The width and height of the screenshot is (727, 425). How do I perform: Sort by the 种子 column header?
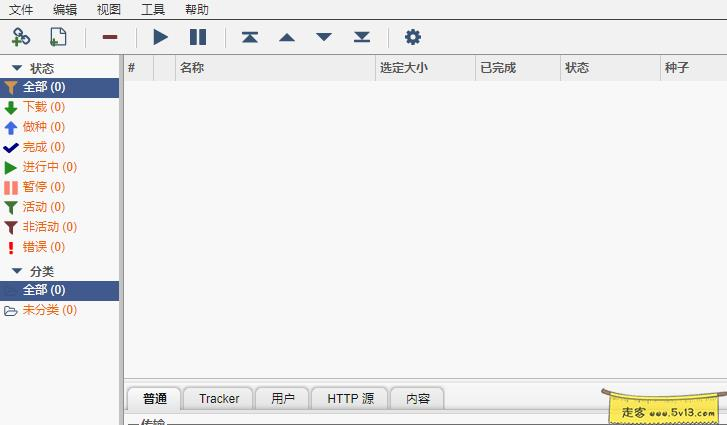pos(694,68)
